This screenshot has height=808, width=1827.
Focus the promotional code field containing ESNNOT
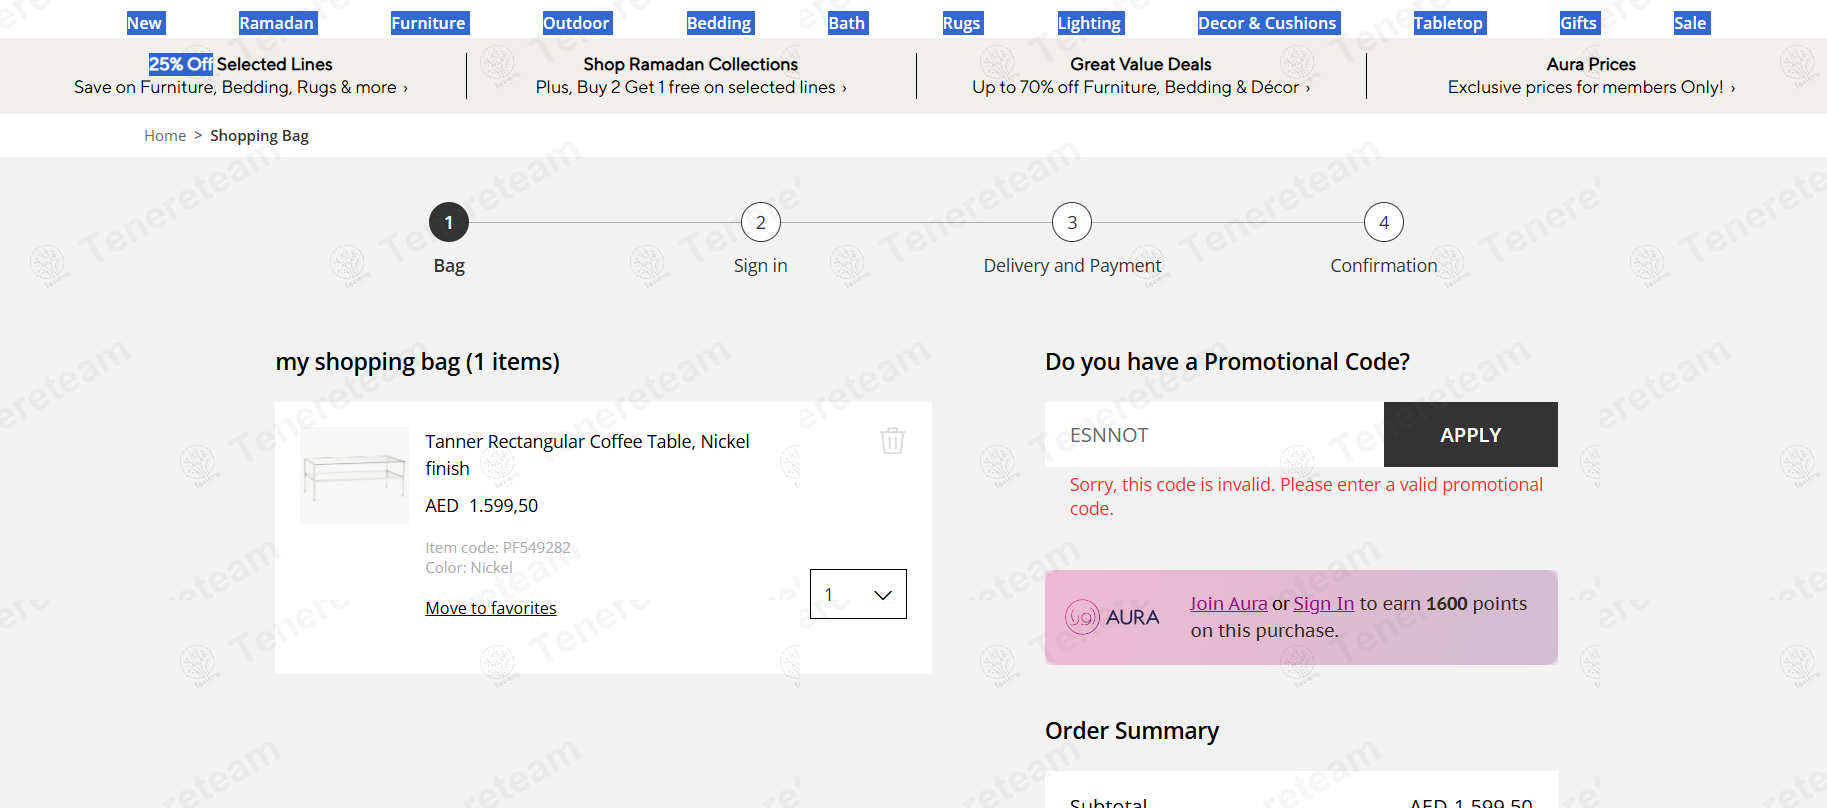pos(1214,435)
